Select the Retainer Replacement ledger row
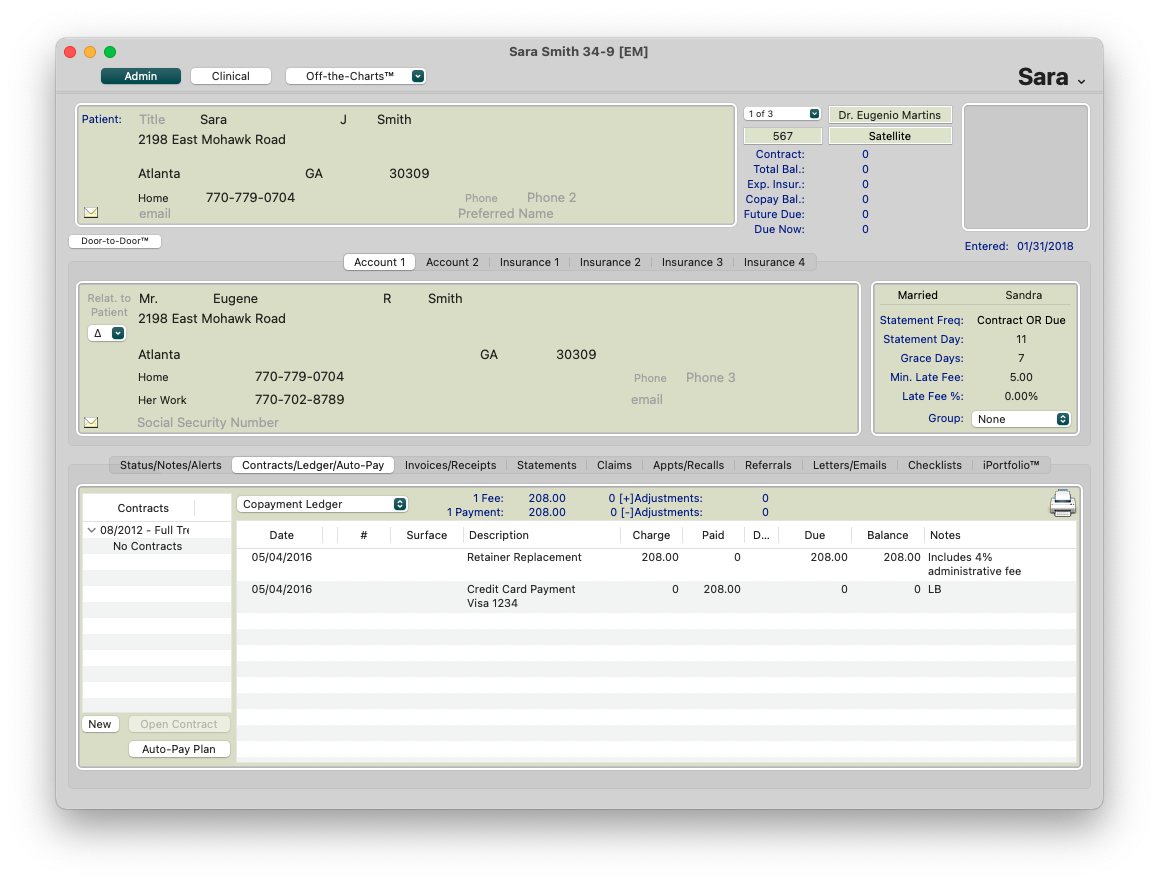 pyautogui.click(x=524, y=557)
